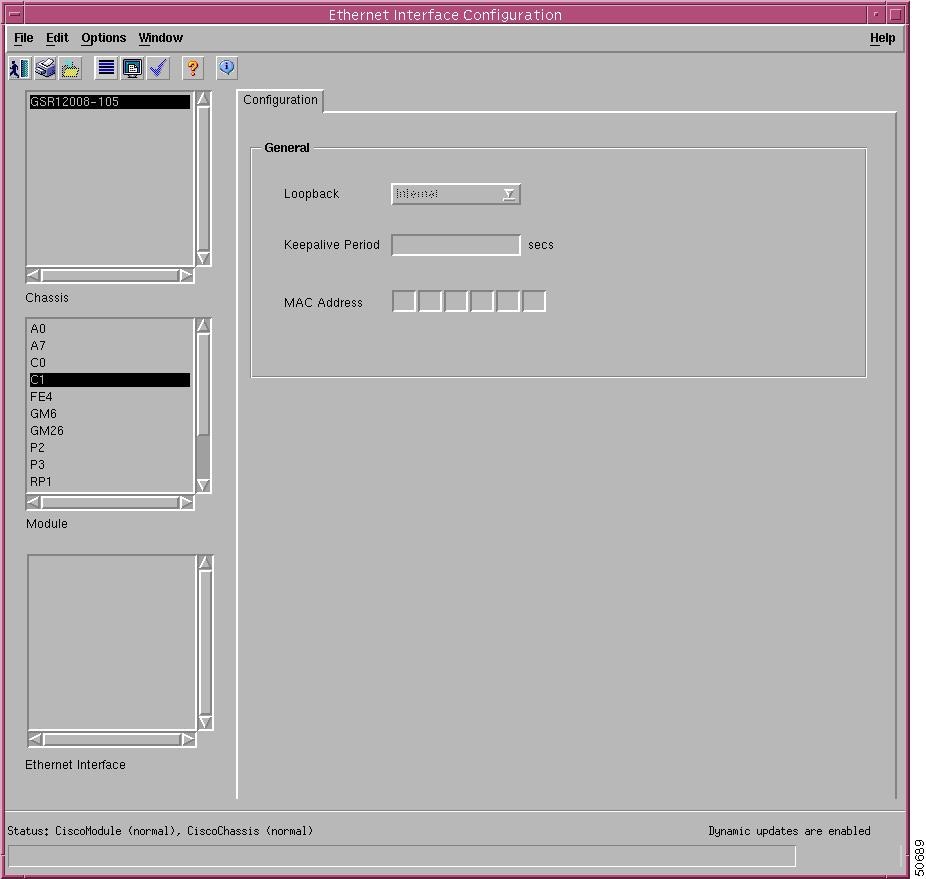Click Chassis list scroll up arrow
The height and width of the screenshot is (879, 926).
(203, 99)
